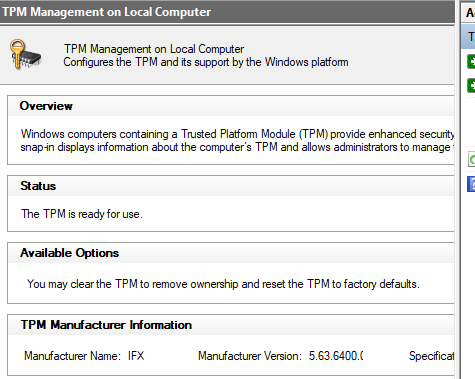Select version value '5.63.6400.0'
The height and width of the screenshot is (379, 475).
tap(336, 356)
